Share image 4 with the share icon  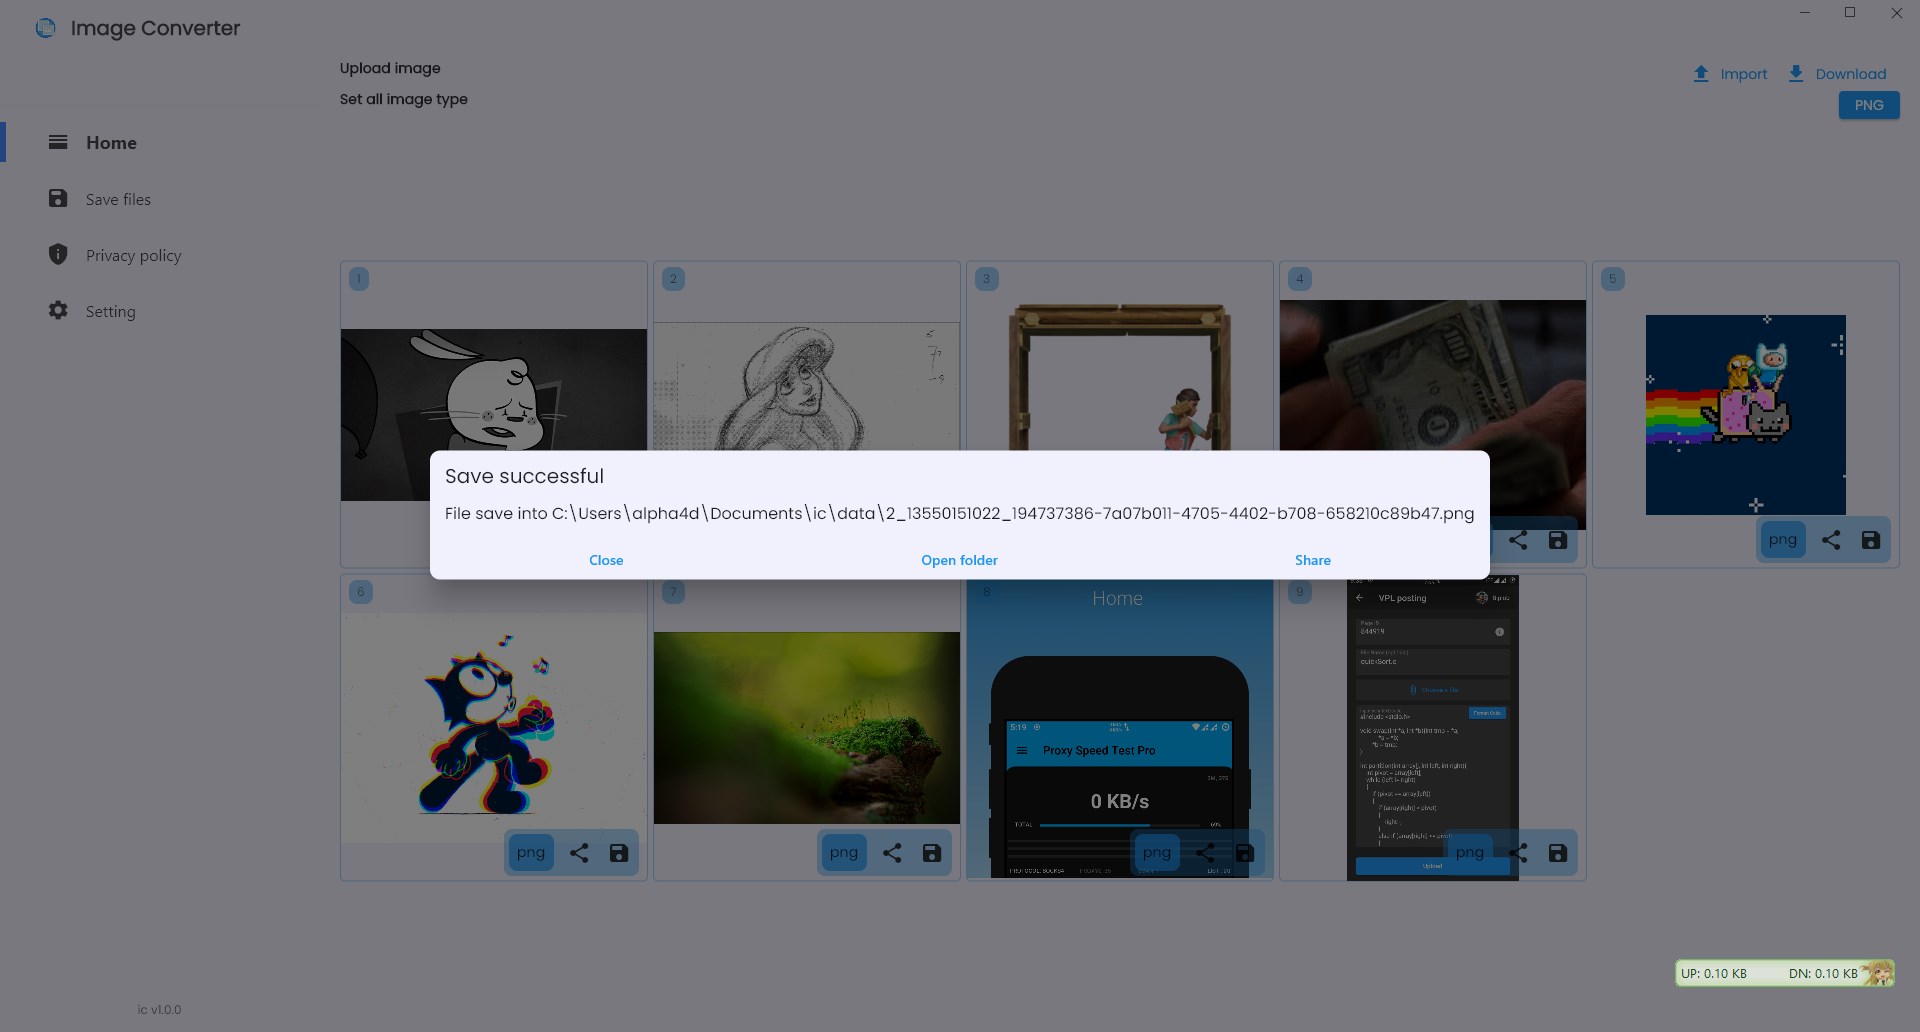click(x=1518, y=540)
